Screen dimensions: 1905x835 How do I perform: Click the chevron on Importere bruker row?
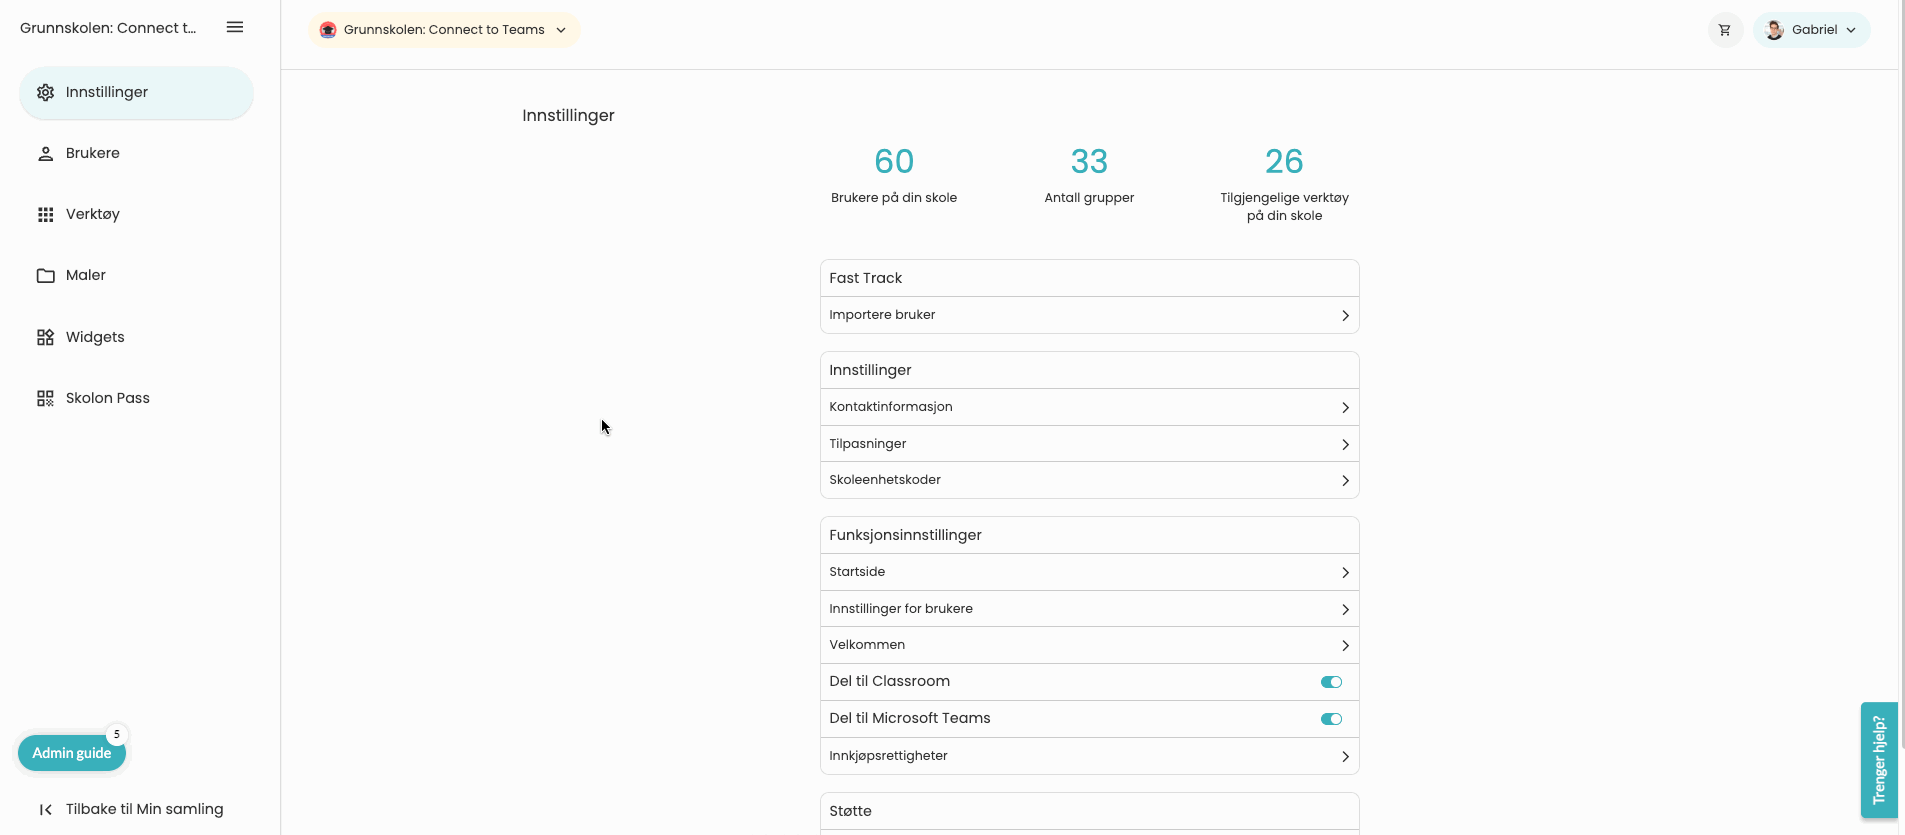[x=1345, y=316]
